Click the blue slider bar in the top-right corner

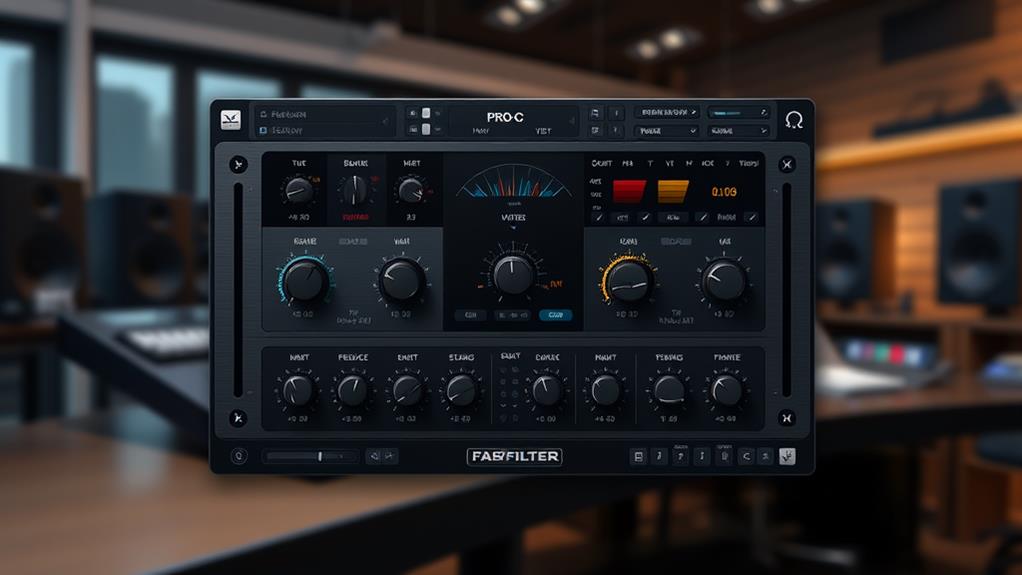click(x=738, y=112)
